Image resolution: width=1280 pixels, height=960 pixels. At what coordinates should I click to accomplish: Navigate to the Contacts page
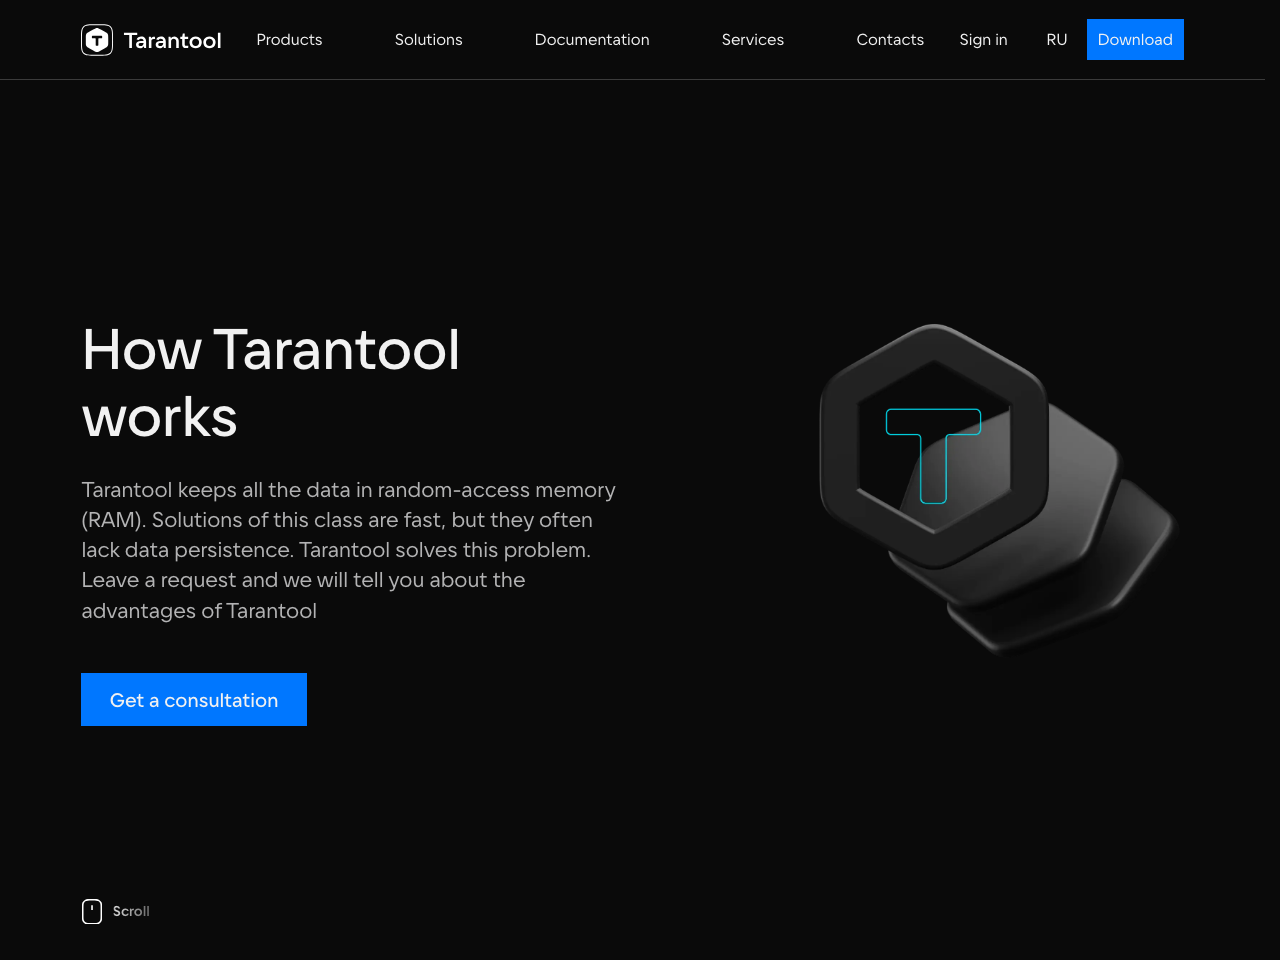click(890, 40)
